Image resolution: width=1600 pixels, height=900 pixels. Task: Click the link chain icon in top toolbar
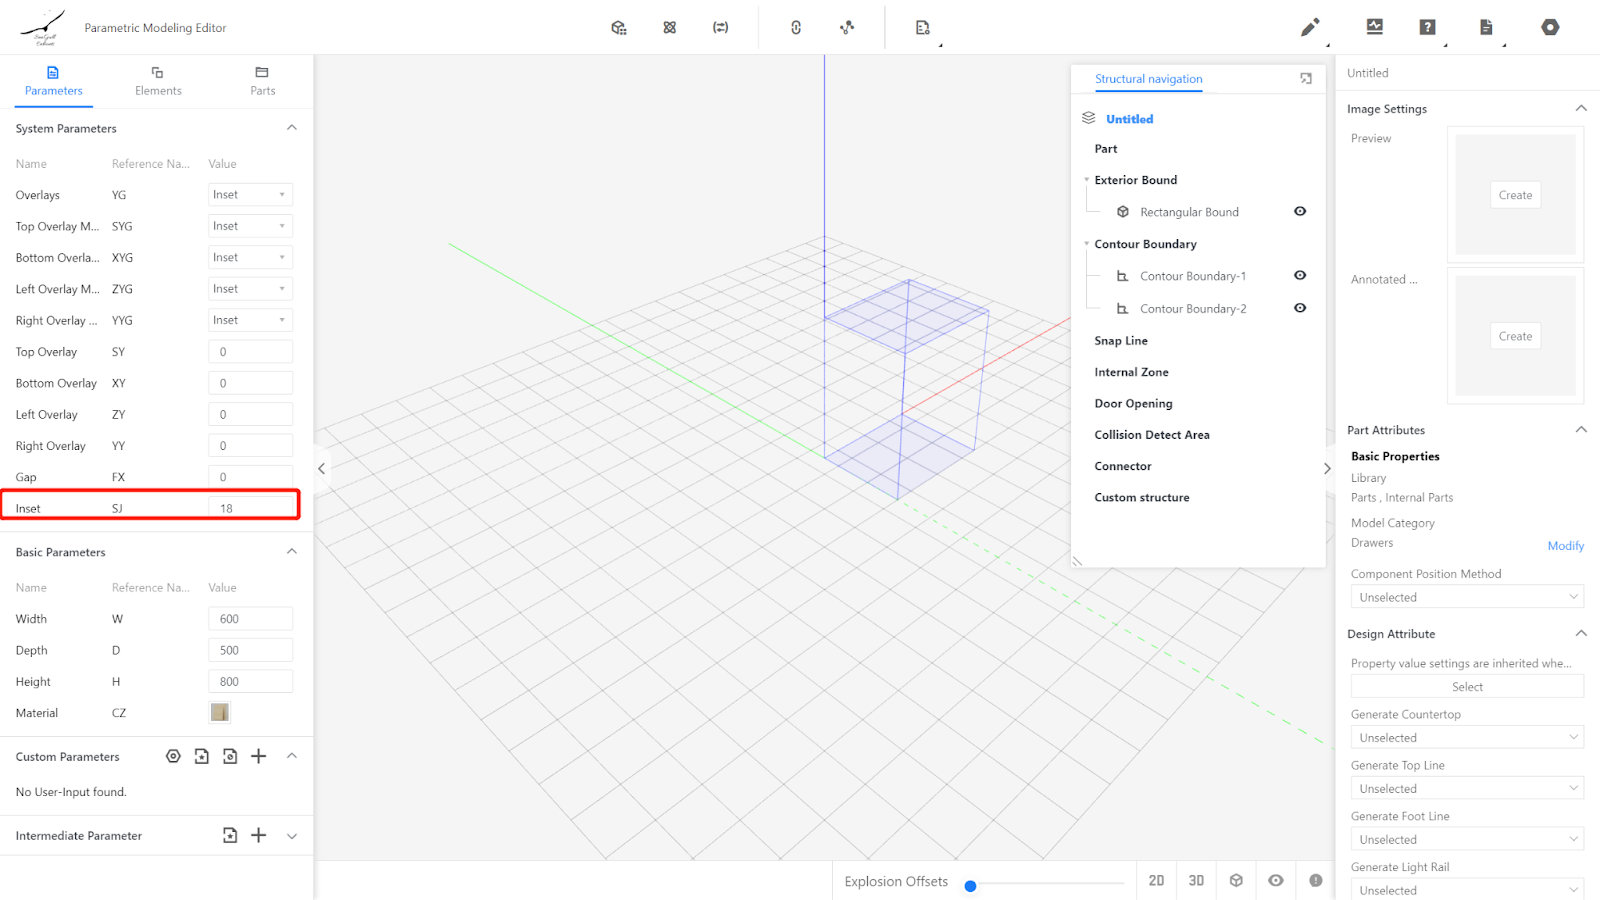[796, 28]
